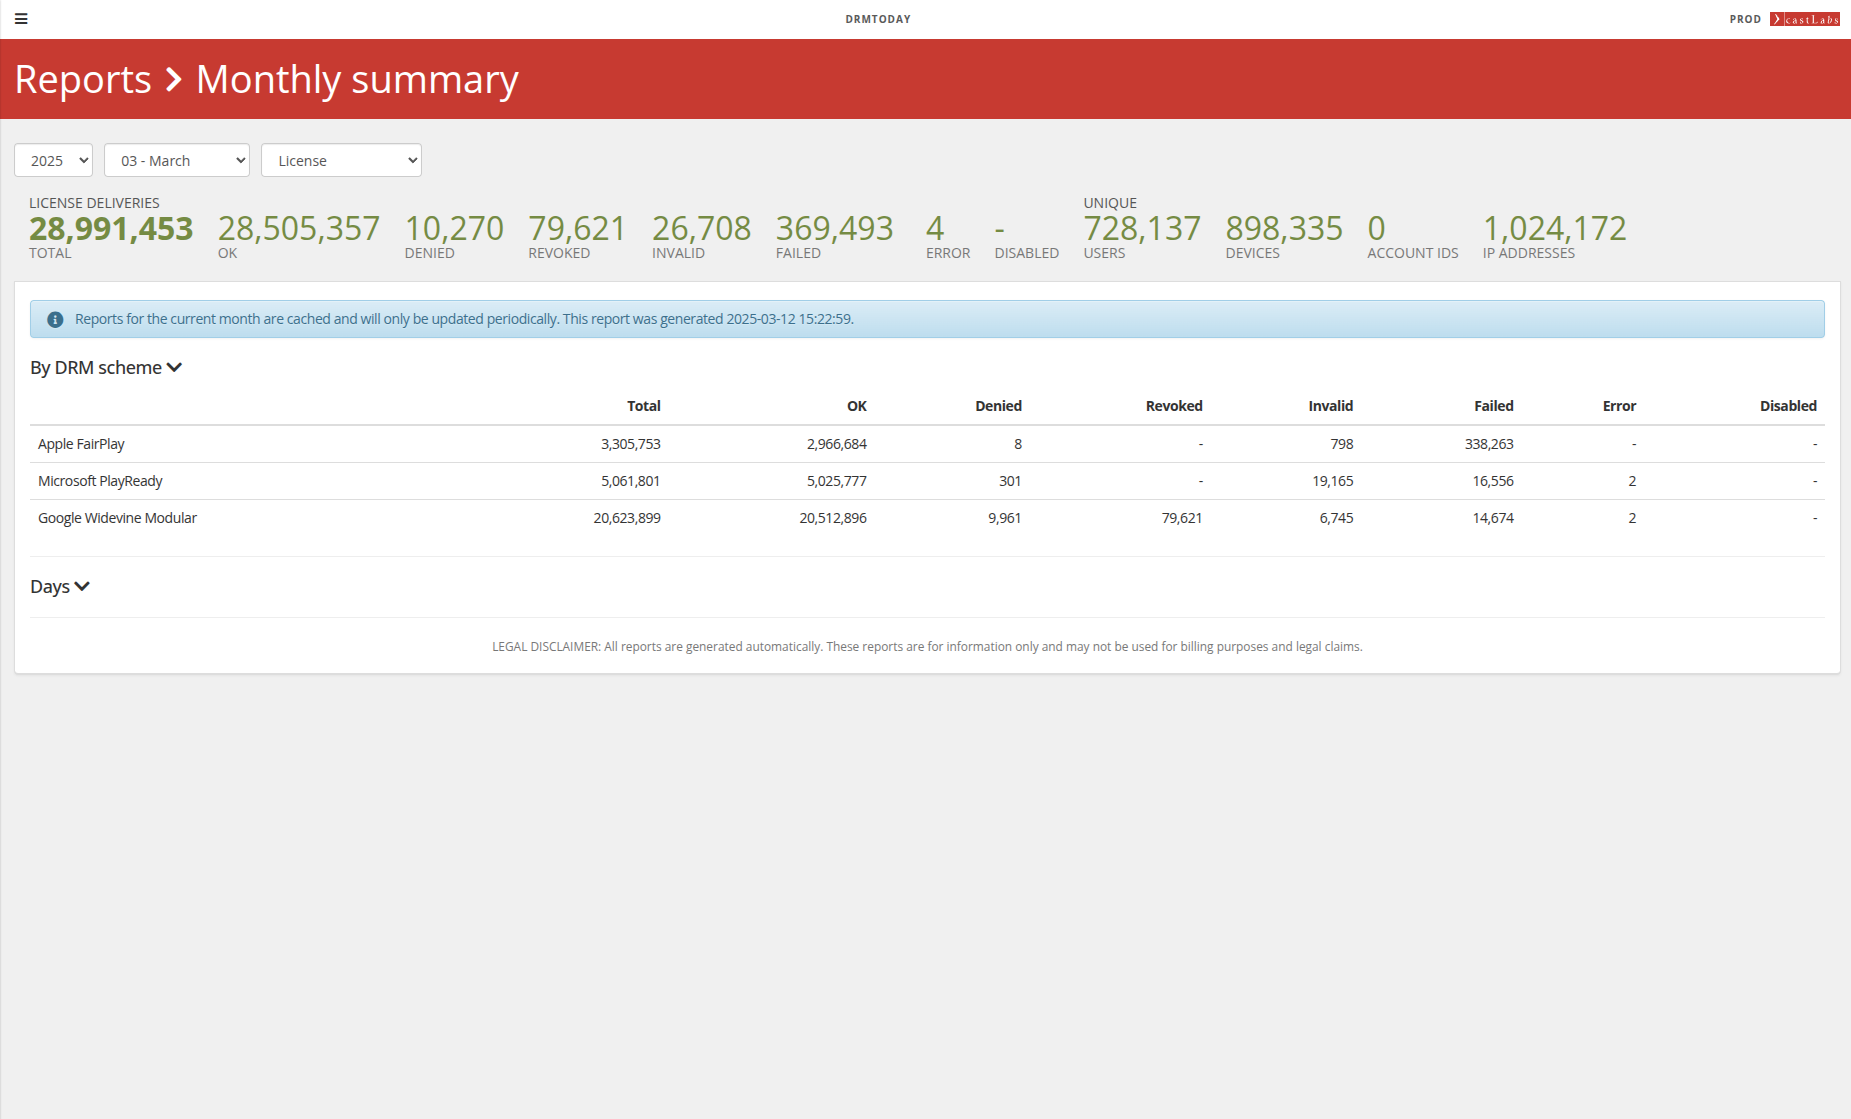
Task: Click the Reports breadcrumb link
Action: point(80,78)
